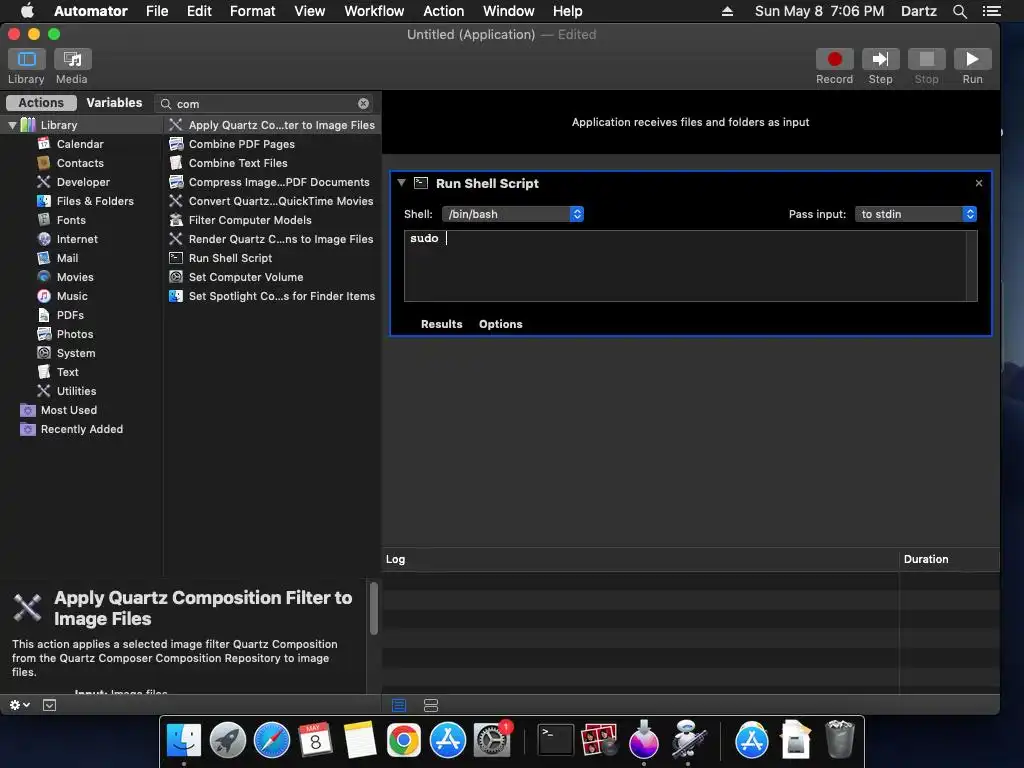
Task: Switch to the Actions tab
Action: [x=41, y=103]
